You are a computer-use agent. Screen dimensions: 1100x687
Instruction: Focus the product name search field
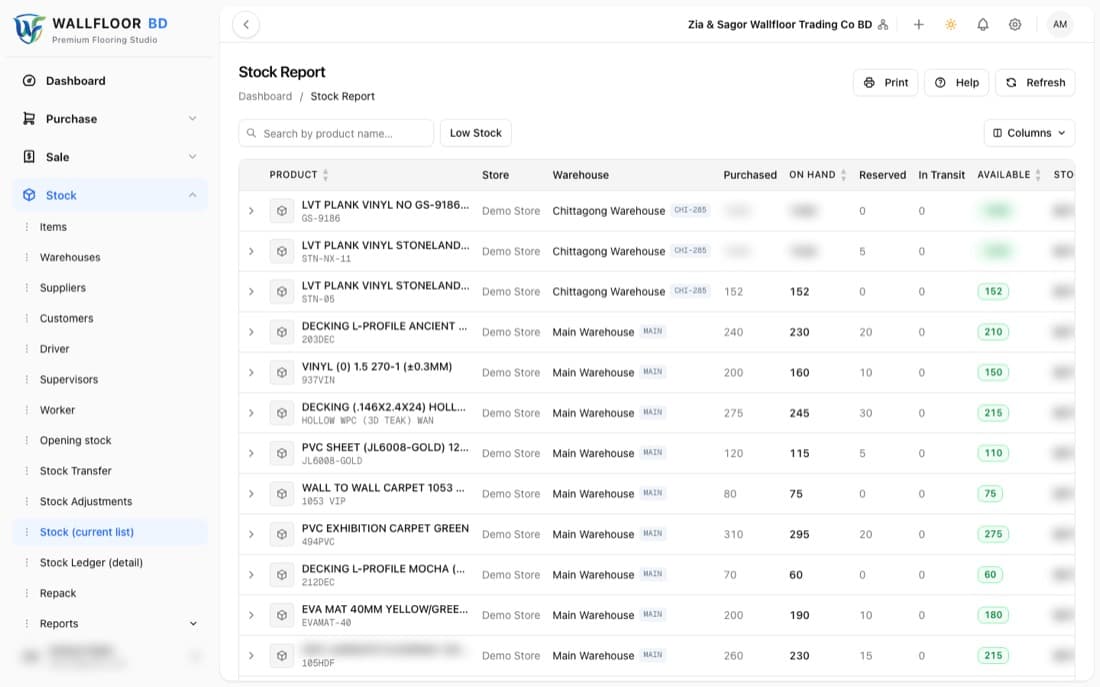pos(336,133)
